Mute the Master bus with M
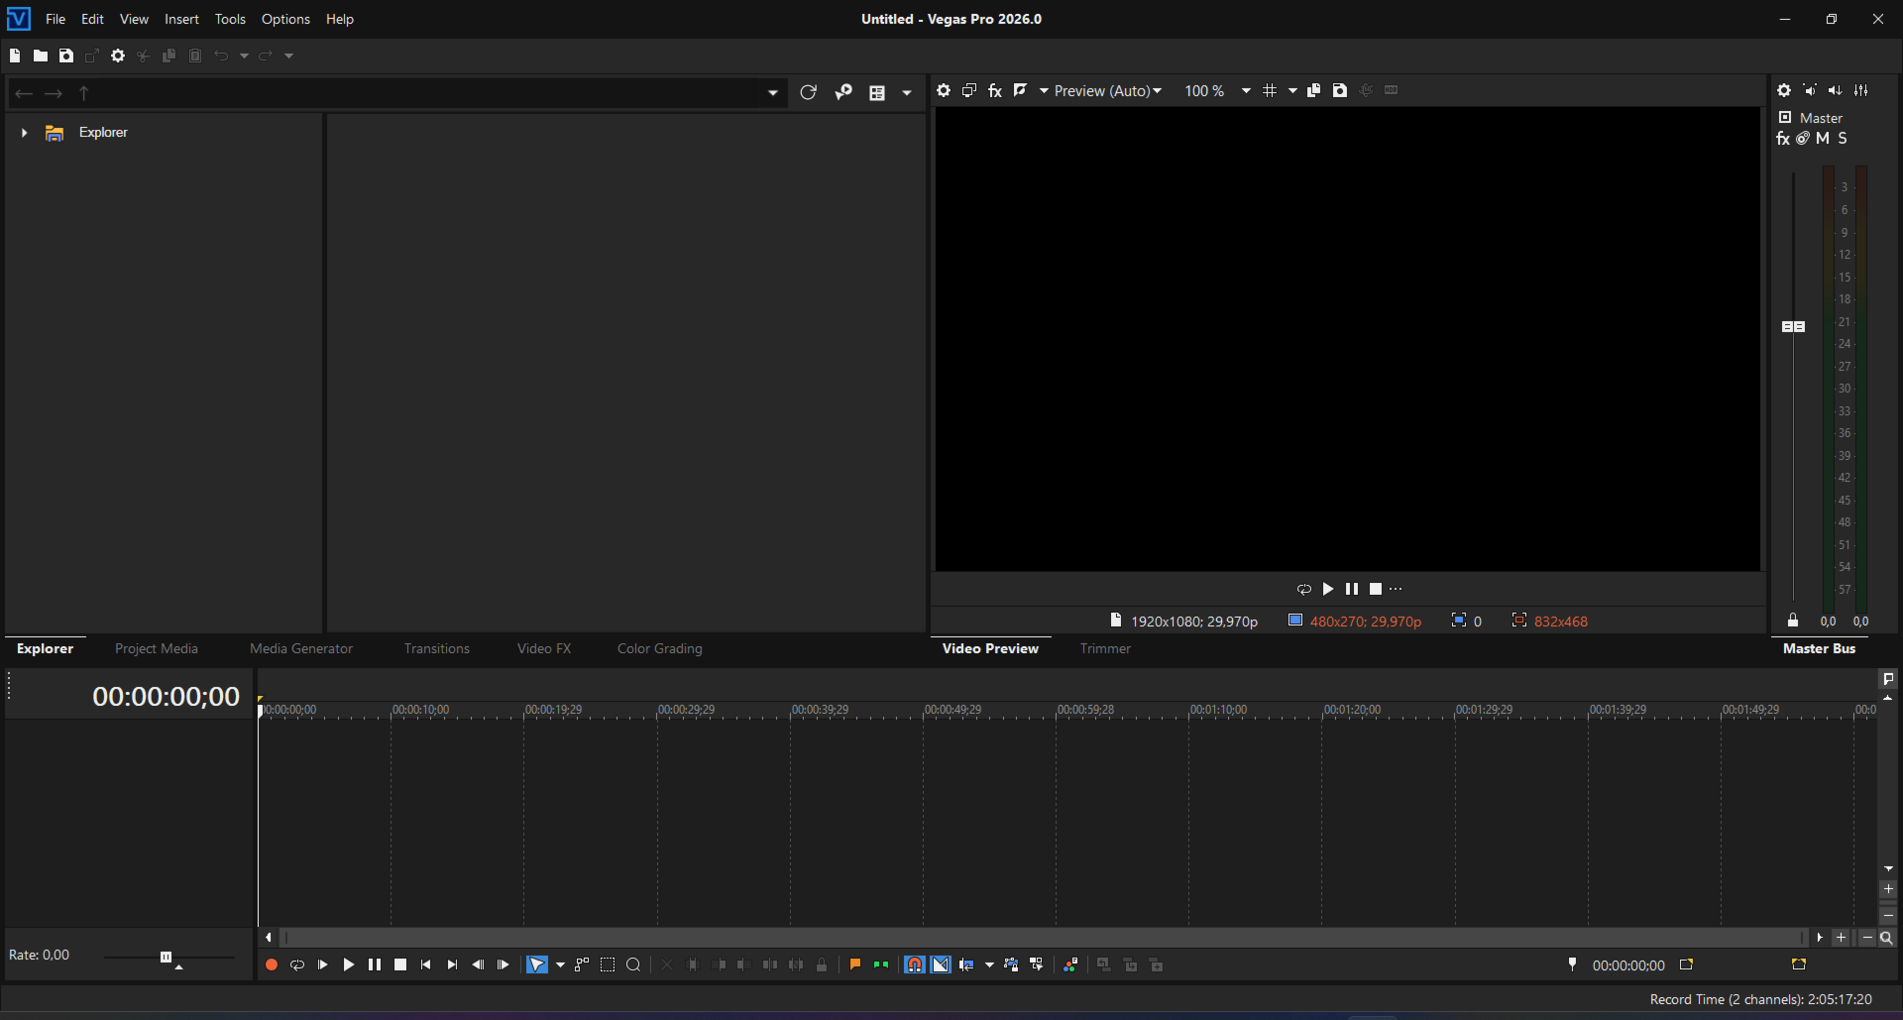 [1823, 139]
